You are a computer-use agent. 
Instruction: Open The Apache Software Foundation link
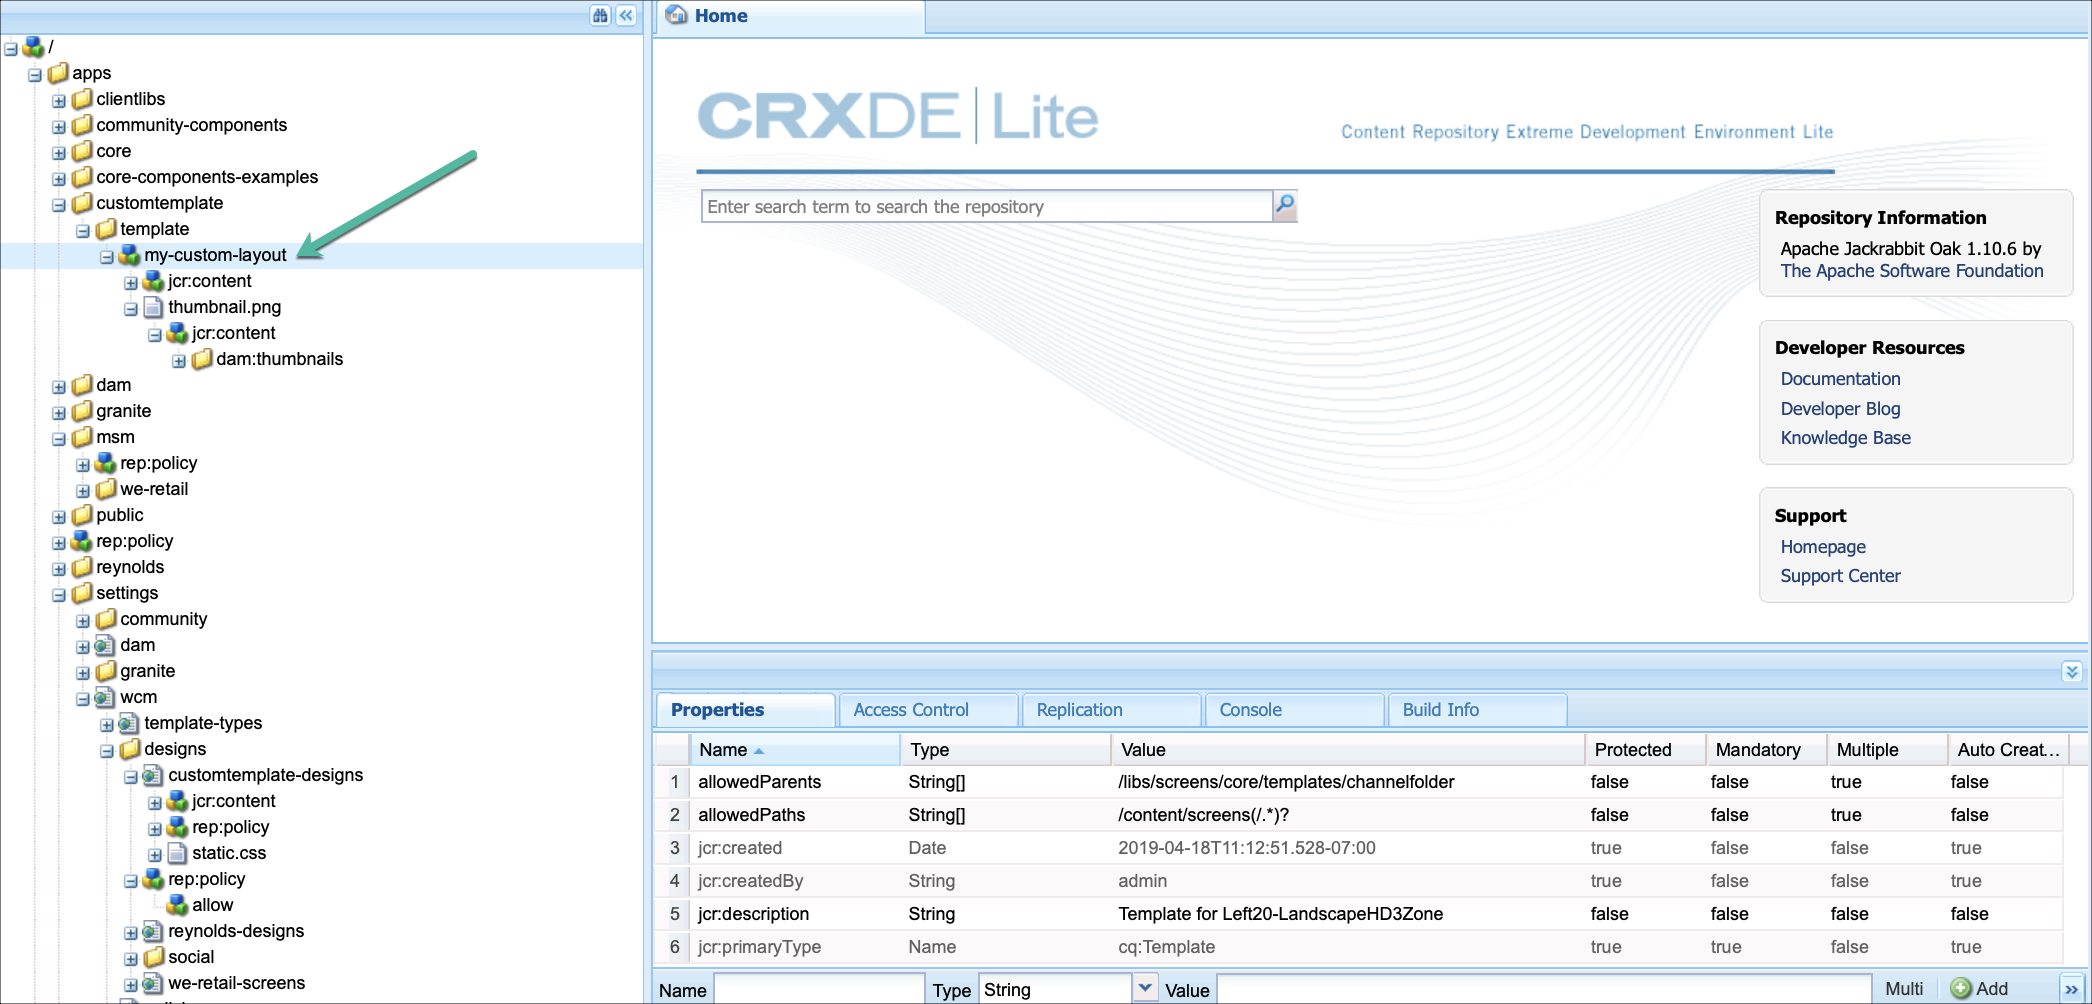click(x=1912, y=271)
